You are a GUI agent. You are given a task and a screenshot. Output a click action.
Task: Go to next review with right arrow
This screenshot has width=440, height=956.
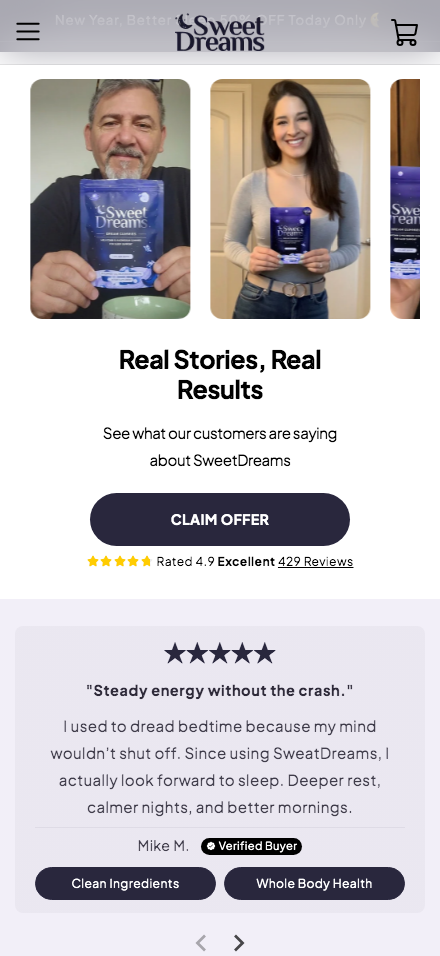[239, 943]
